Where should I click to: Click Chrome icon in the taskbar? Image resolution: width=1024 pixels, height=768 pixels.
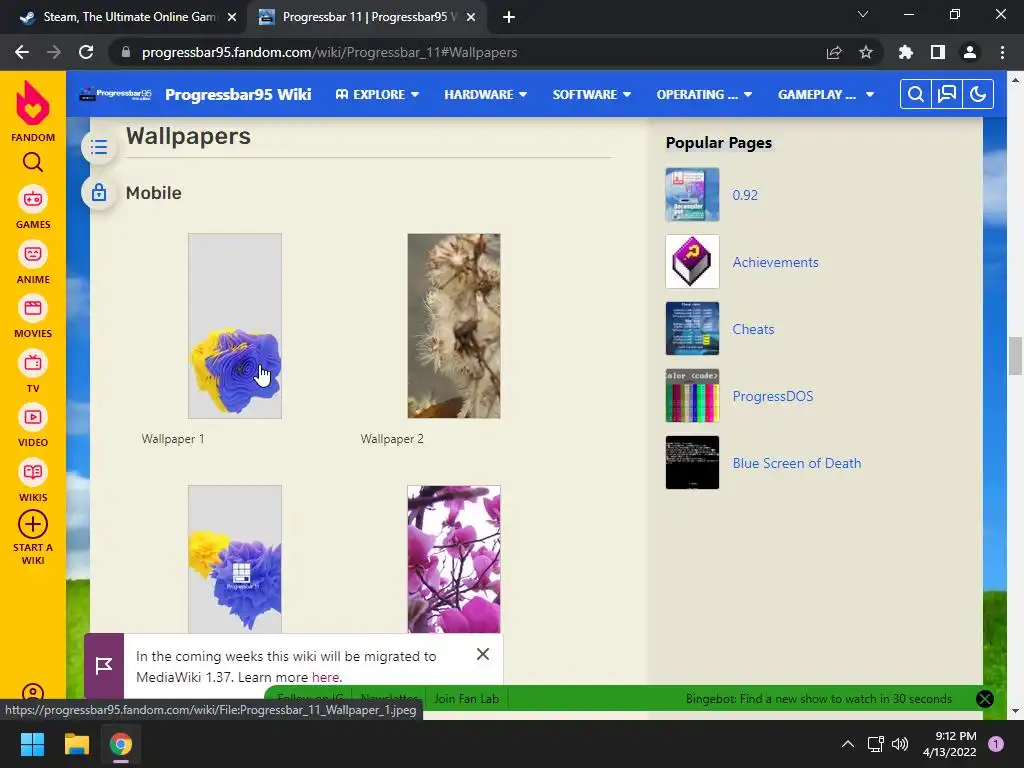tap(121, 744)
